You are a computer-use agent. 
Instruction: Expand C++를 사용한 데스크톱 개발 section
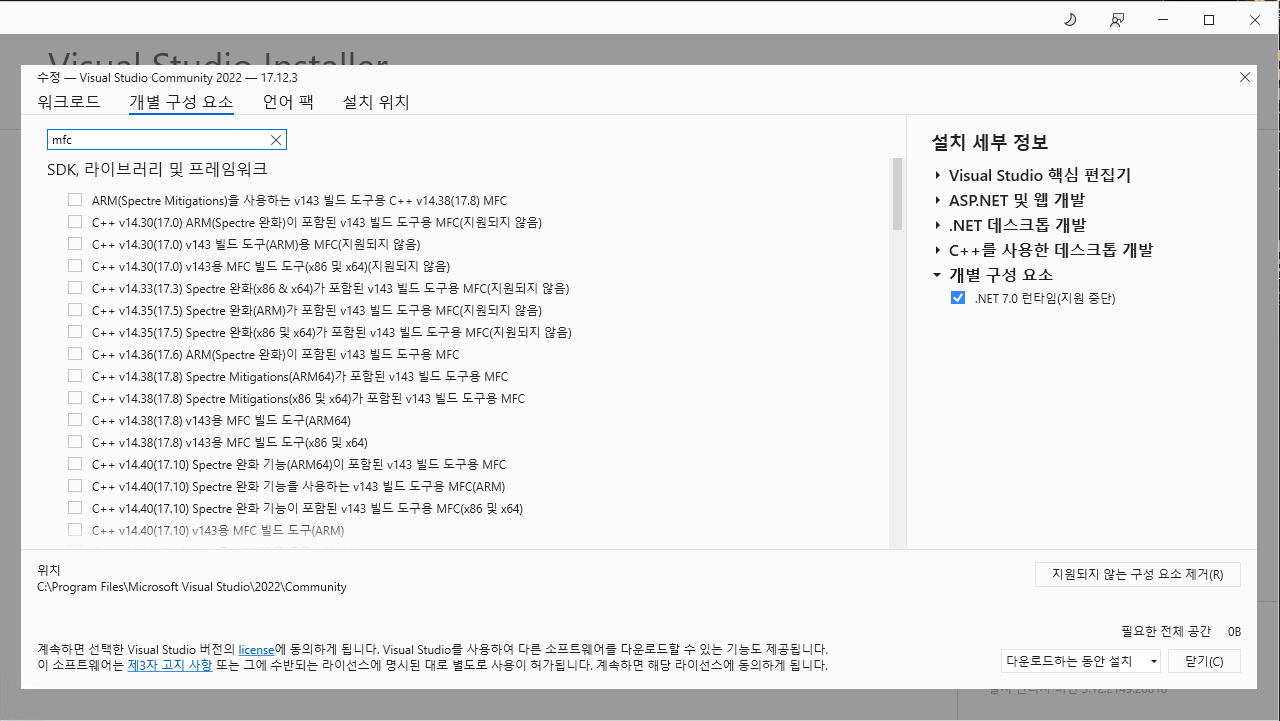pos(938,250)
